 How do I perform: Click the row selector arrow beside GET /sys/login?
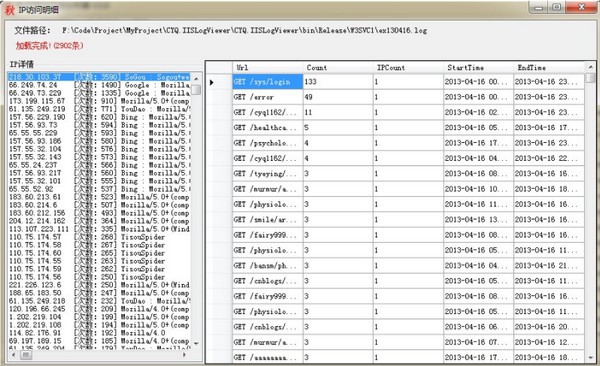pyautogui.click(x=212, y=82)
